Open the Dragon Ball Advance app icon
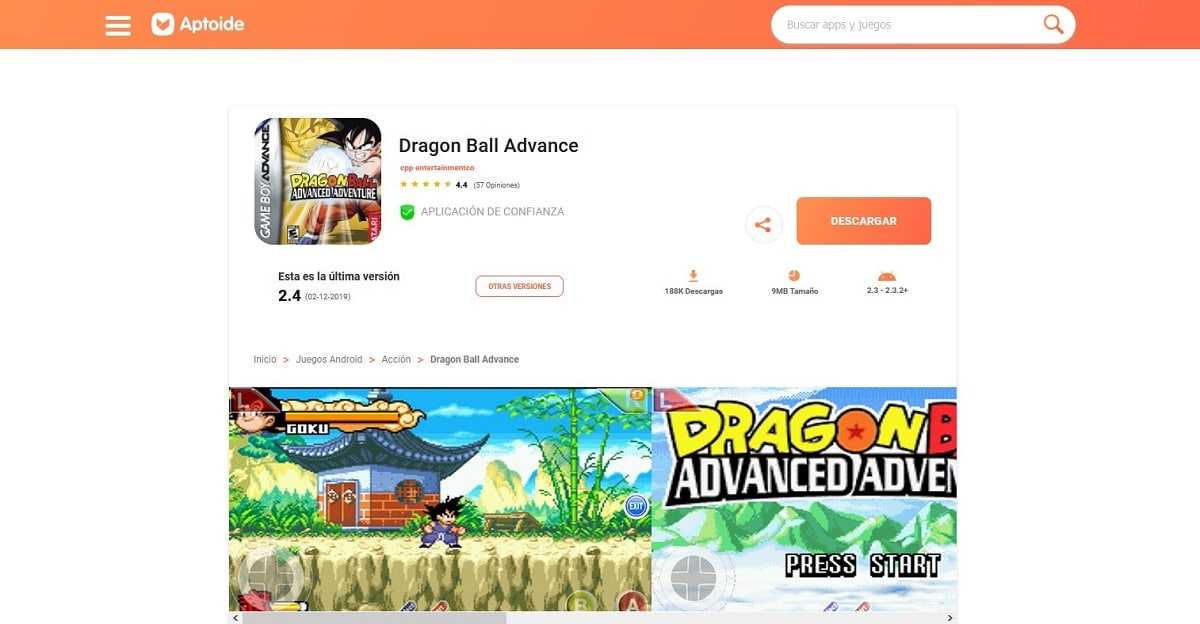Screen dimensions: 1200x624 318,181
